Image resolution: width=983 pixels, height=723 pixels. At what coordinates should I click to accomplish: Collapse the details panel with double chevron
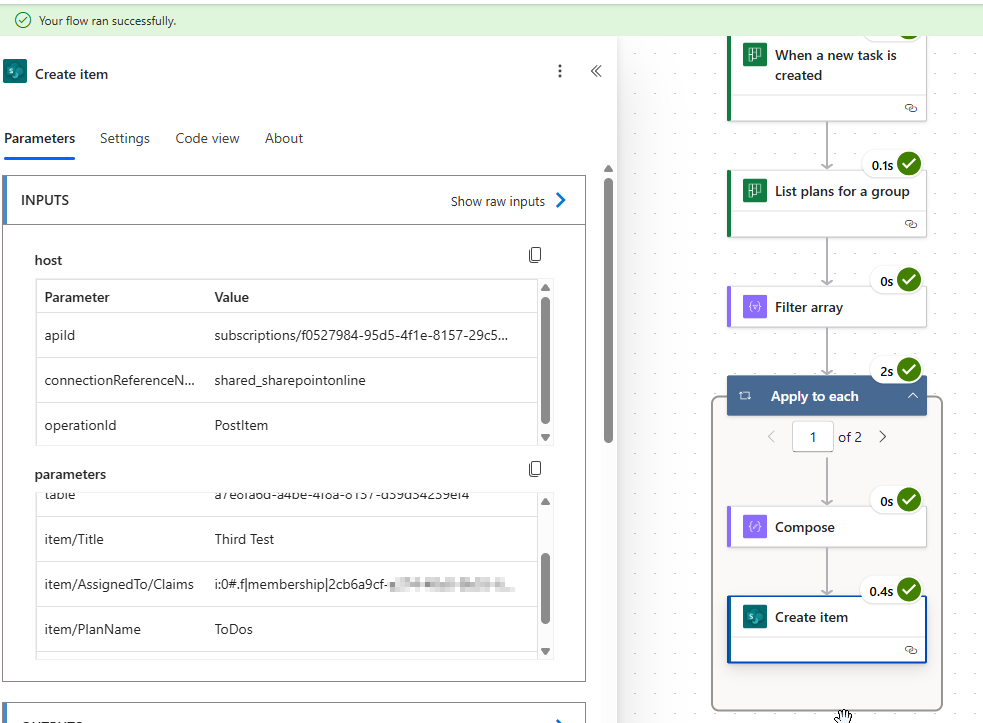596,71
